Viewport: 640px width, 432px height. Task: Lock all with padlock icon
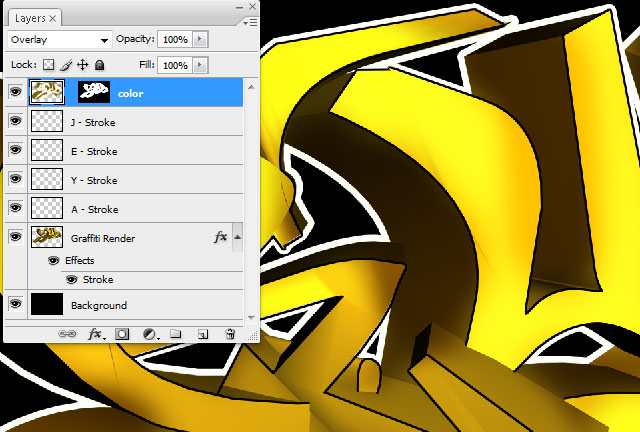[x=100, y=65]
